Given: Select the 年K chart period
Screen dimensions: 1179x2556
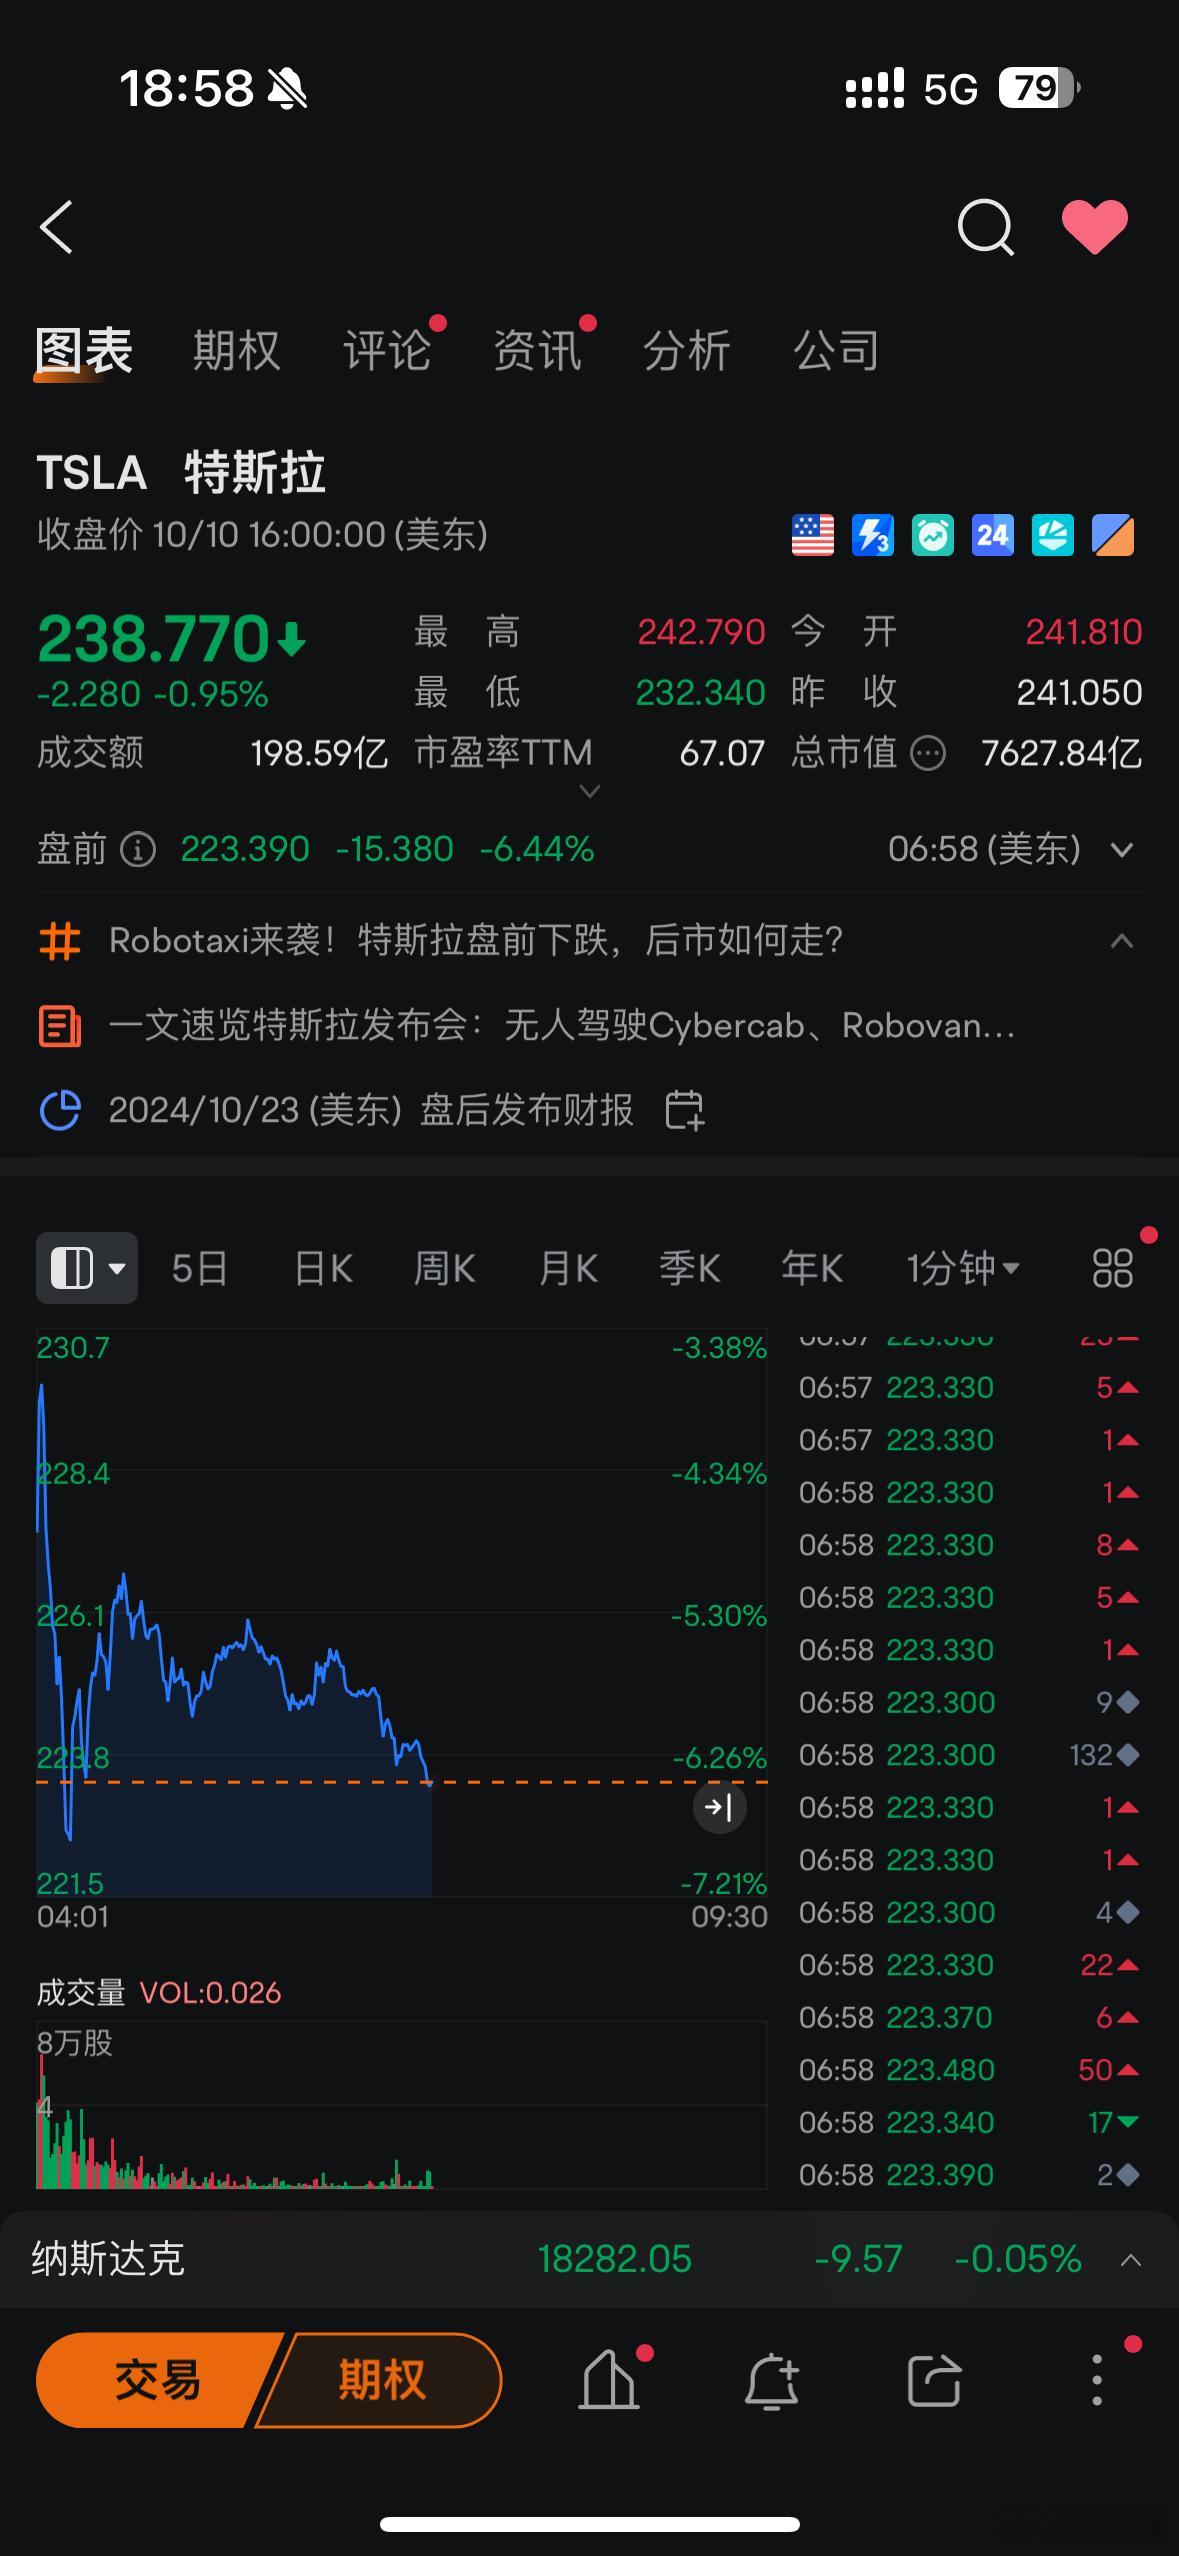Looking at the screenshot, I should click(812, 1268).
